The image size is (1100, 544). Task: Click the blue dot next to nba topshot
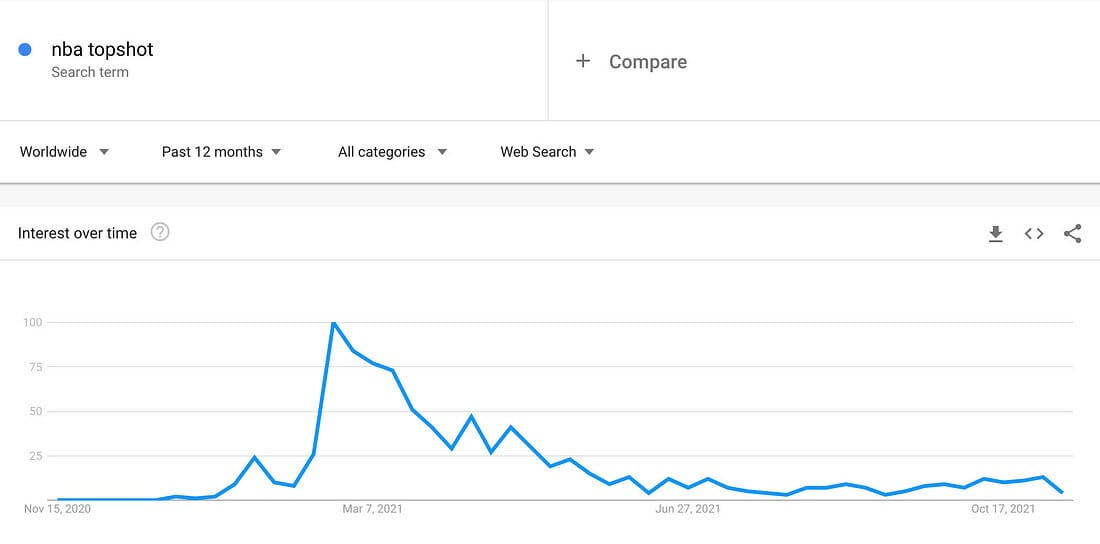[x=25, y=49]
